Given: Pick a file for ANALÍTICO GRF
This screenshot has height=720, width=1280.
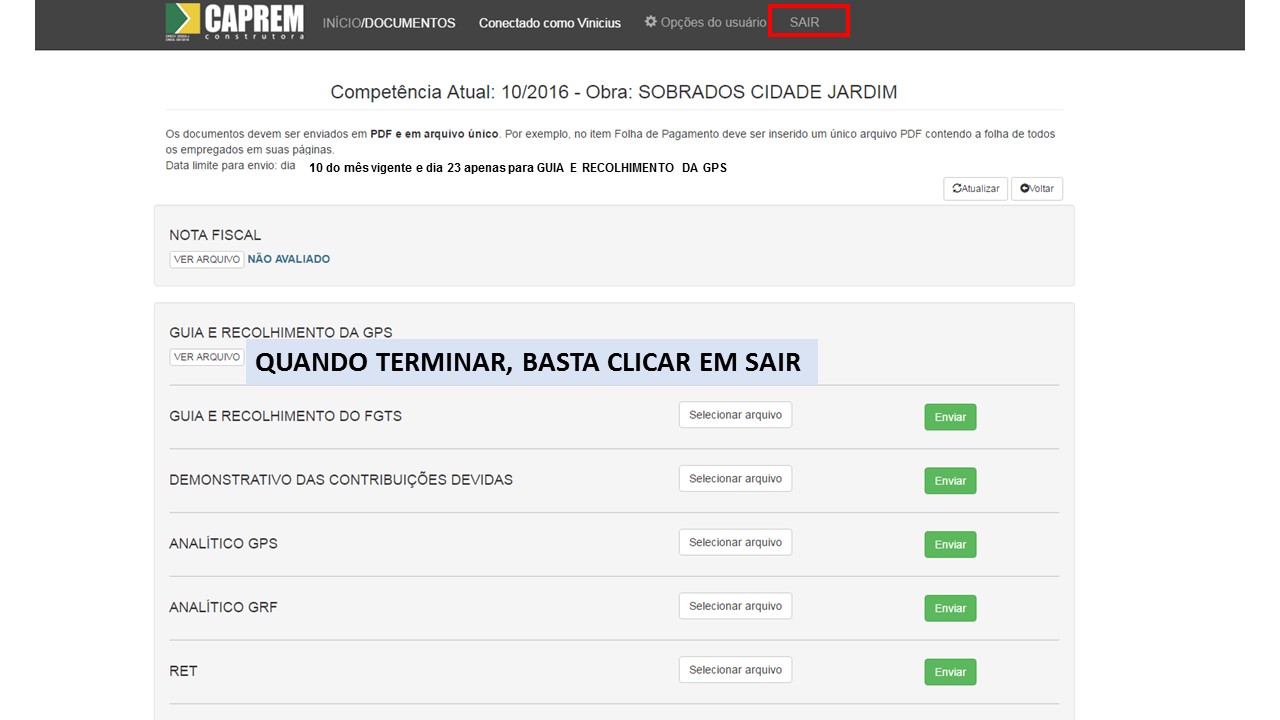Looking at the screenshot, I should [x=735, y=606].
